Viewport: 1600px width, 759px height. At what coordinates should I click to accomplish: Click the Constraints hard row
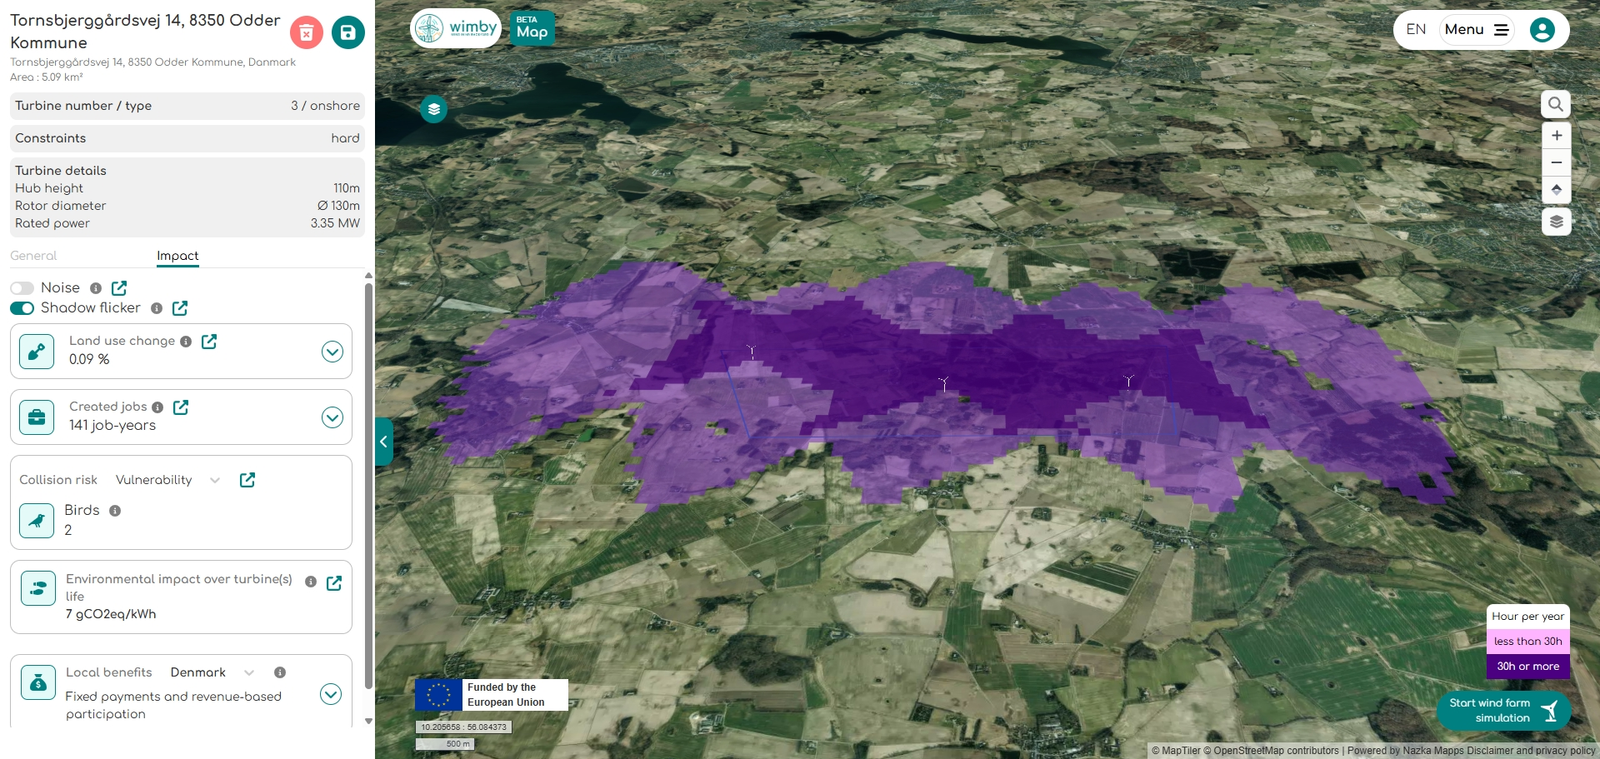(187, 138)
